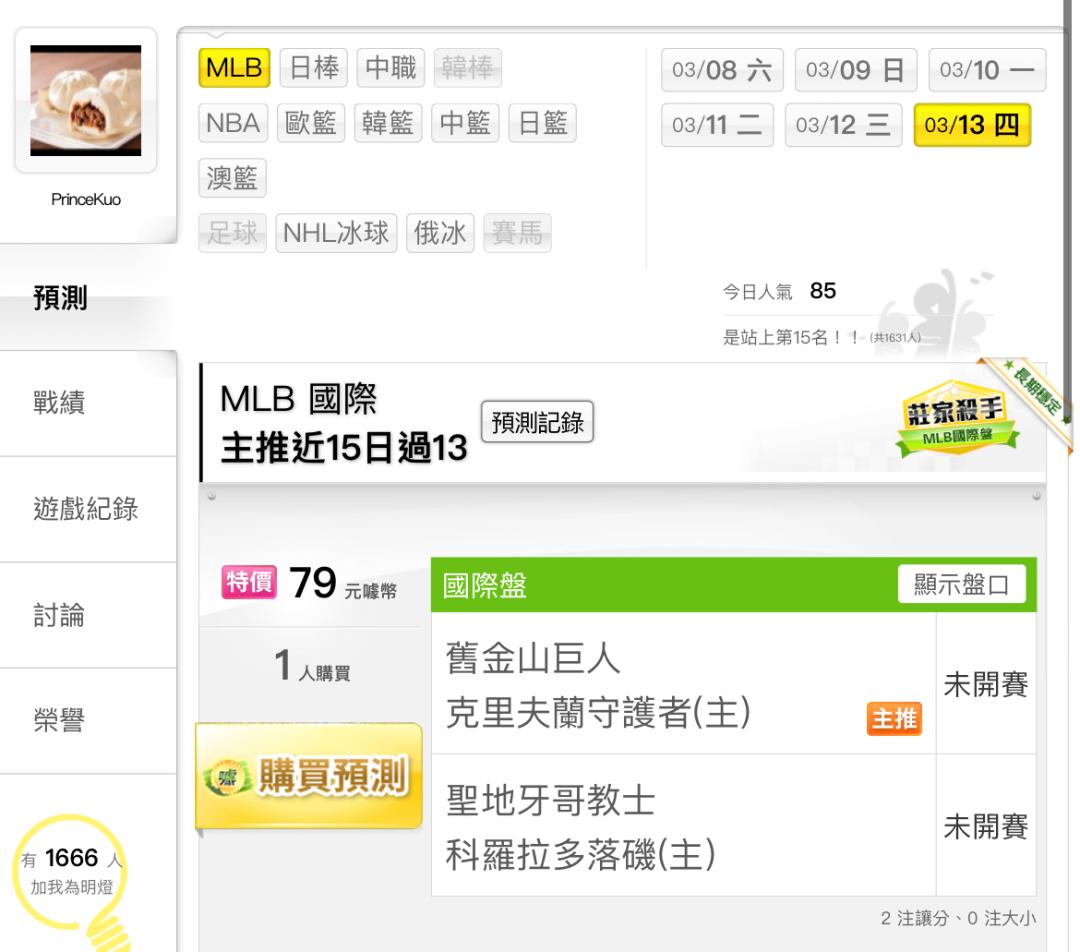
Task: Select the 日棒 league filter
Action: 314,68
